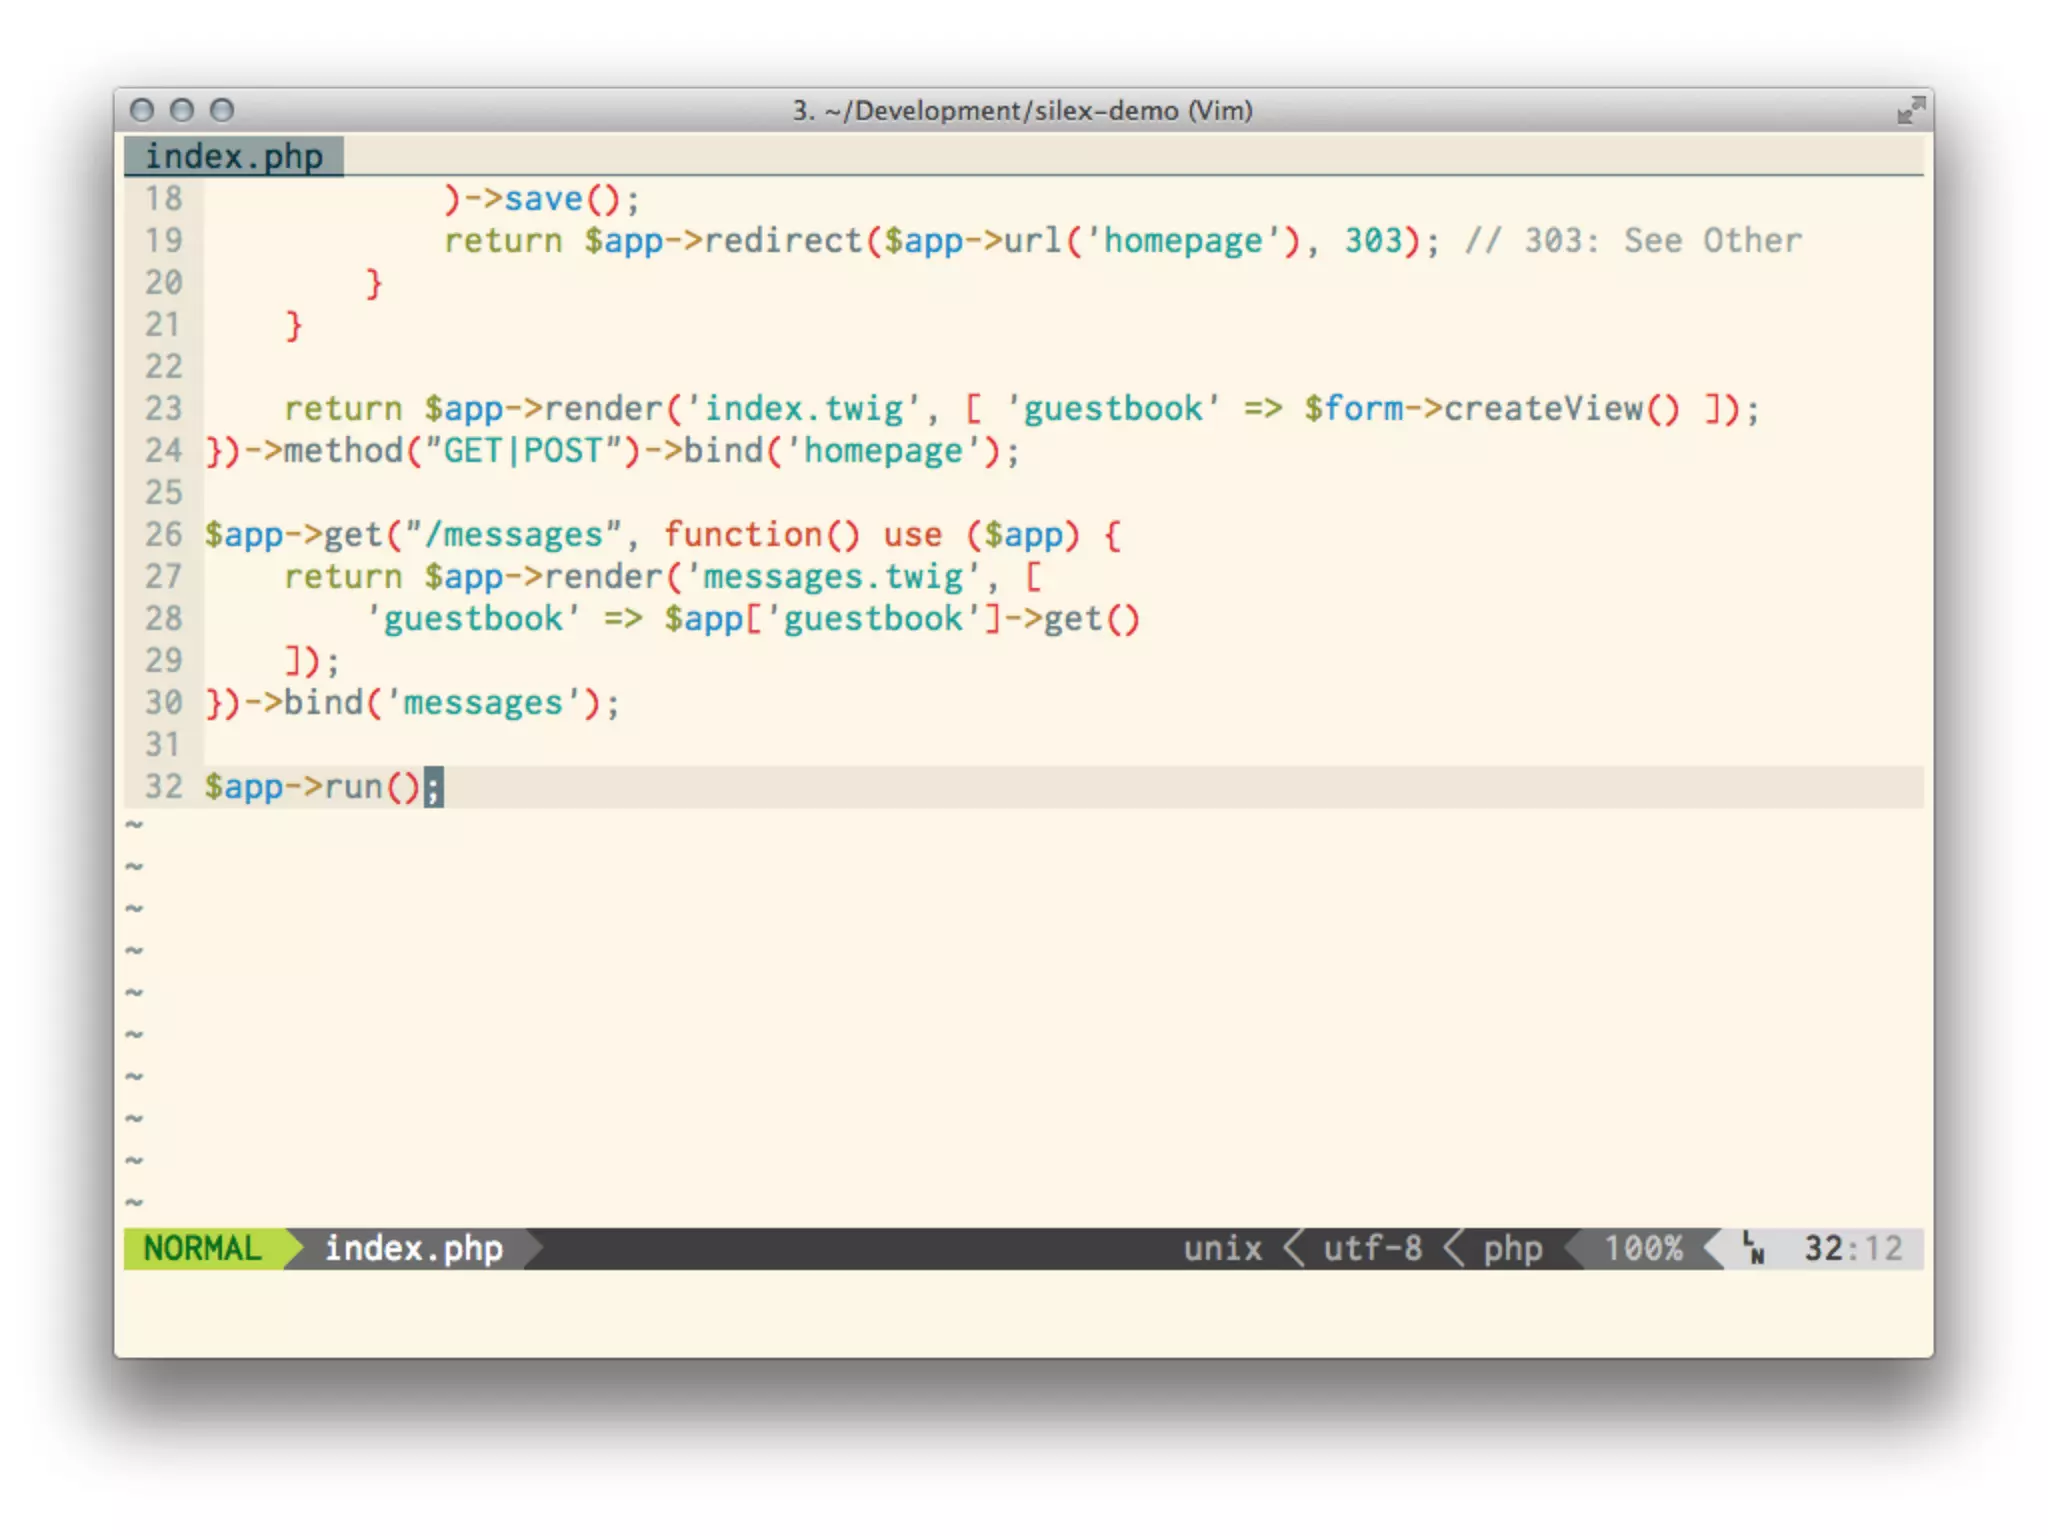Click the red close window button
The width and height of the screenshot is (2048, 1536).
coord(142,110)
